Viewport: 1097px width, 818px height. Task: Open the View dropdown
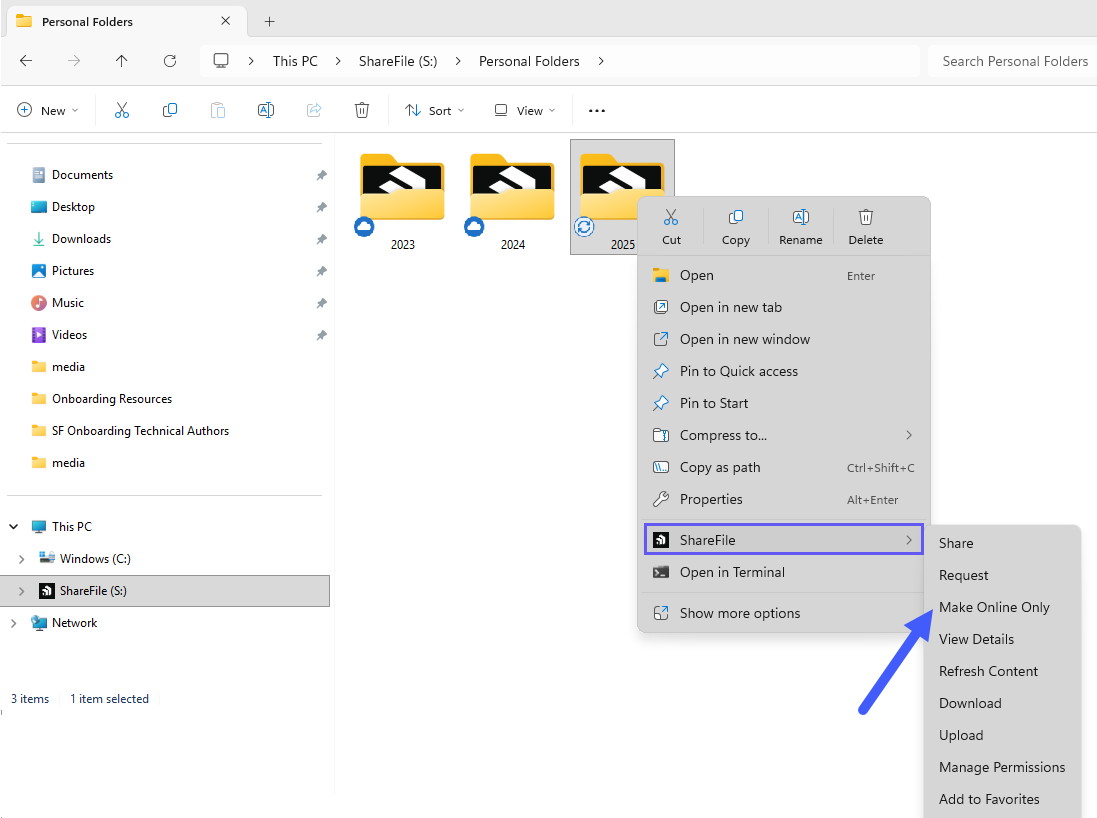pos(525,110)
